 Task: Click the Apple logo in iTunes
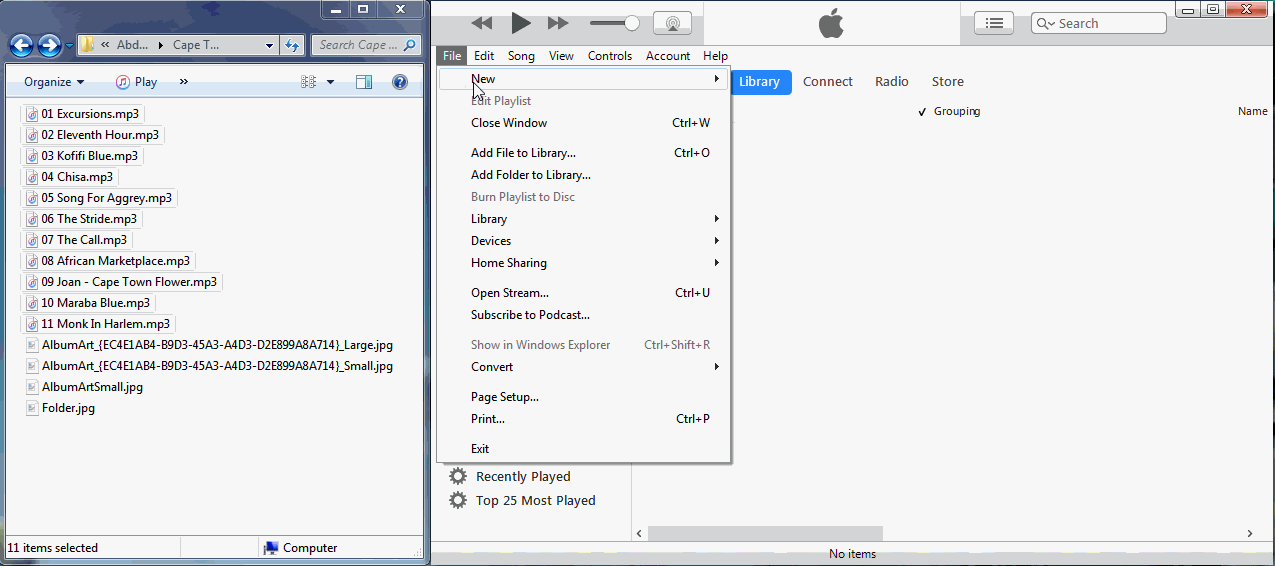[x=831, y=23]
